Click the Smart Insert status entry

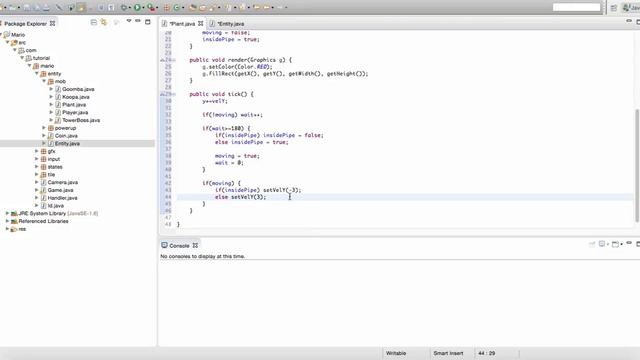pos(448,353)
